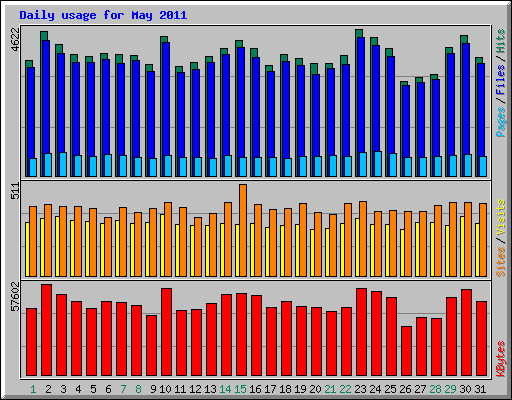Click the 57602 axis value
This screenshot has height=400, width=512.
pyautogui.click(x=15, y=296)
